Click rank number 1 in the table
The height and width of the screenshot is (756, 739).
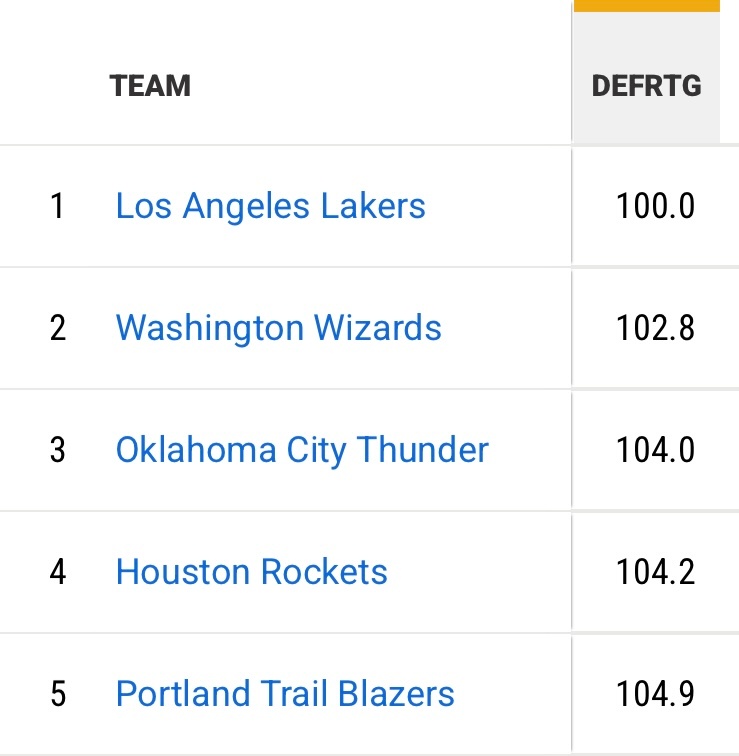tap(57, 207)
